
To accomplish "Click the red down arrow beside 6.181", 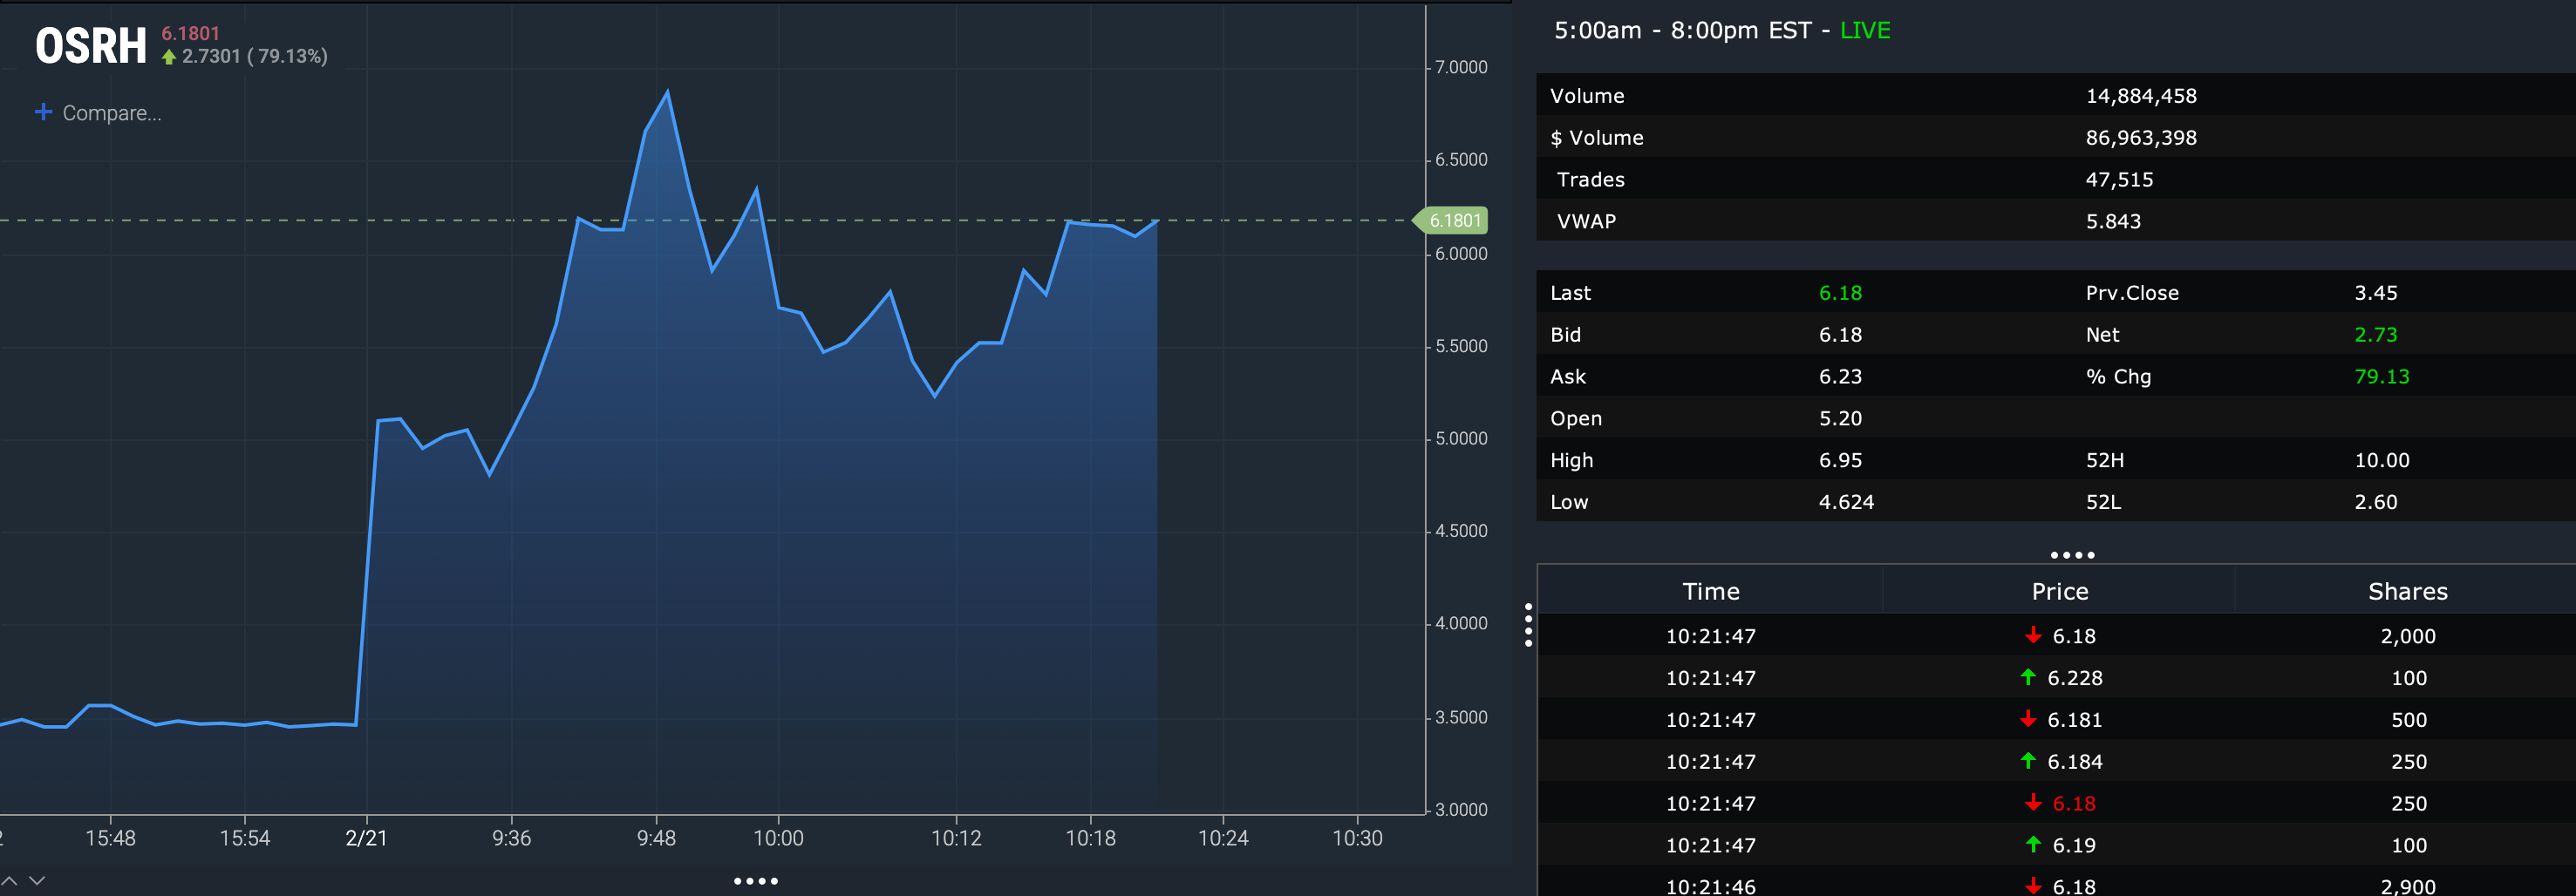I will coord(2028,719).
